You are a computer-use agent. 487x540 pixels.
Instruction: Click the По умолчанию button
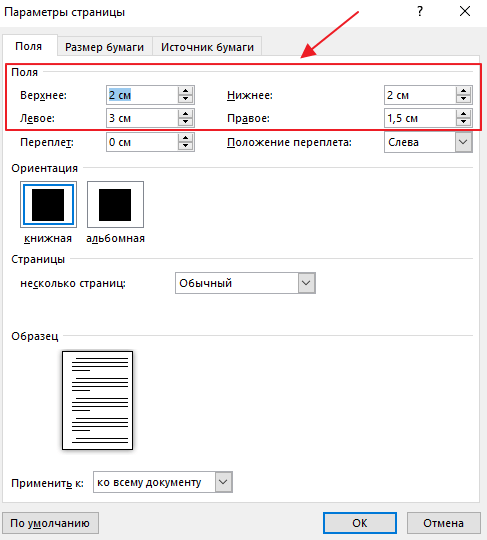[x=50, y=523]
